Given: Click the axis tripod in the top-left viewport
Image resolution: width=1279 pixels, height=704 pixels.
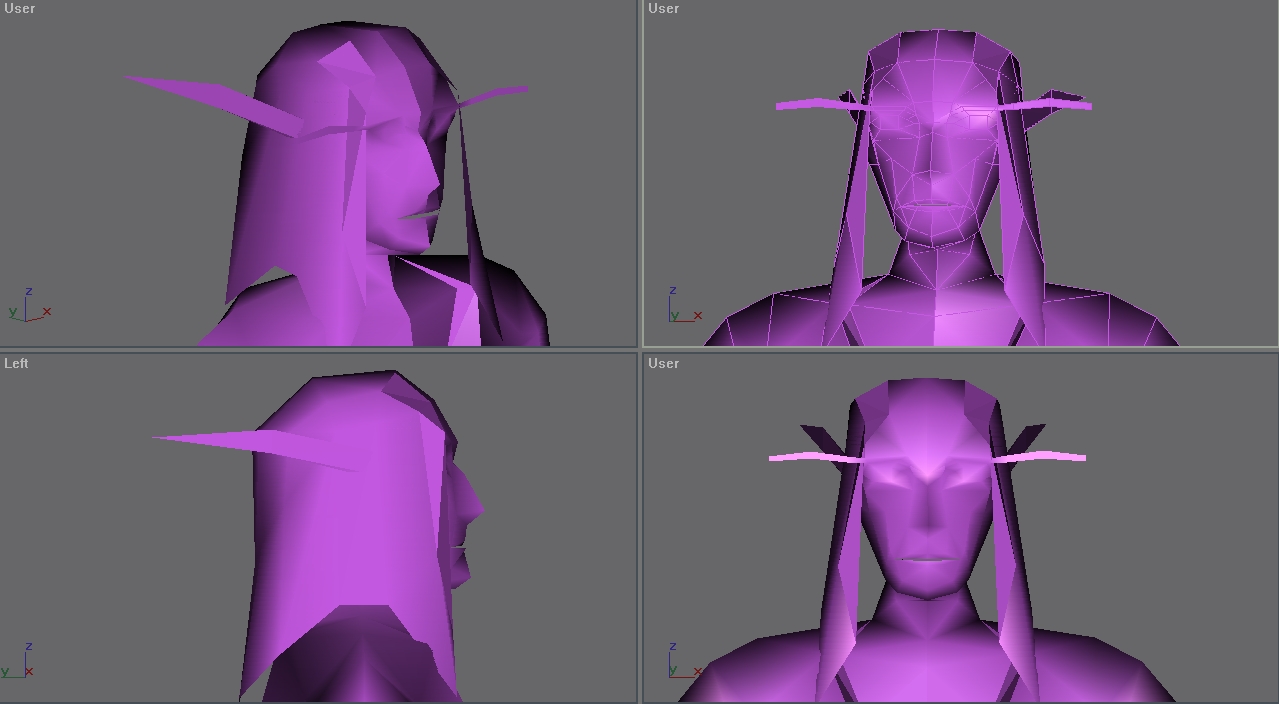Looking at the screenshot, I should 30,305.
